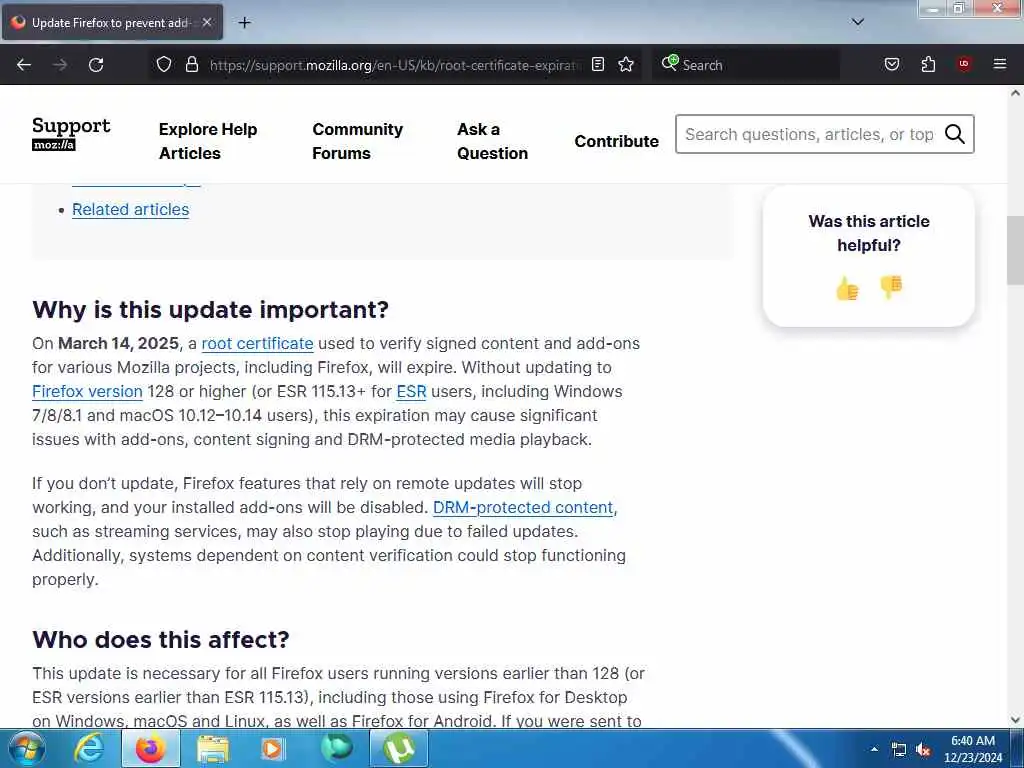
Task: Click the Who does this affect heading
Action: coord(161,639)
